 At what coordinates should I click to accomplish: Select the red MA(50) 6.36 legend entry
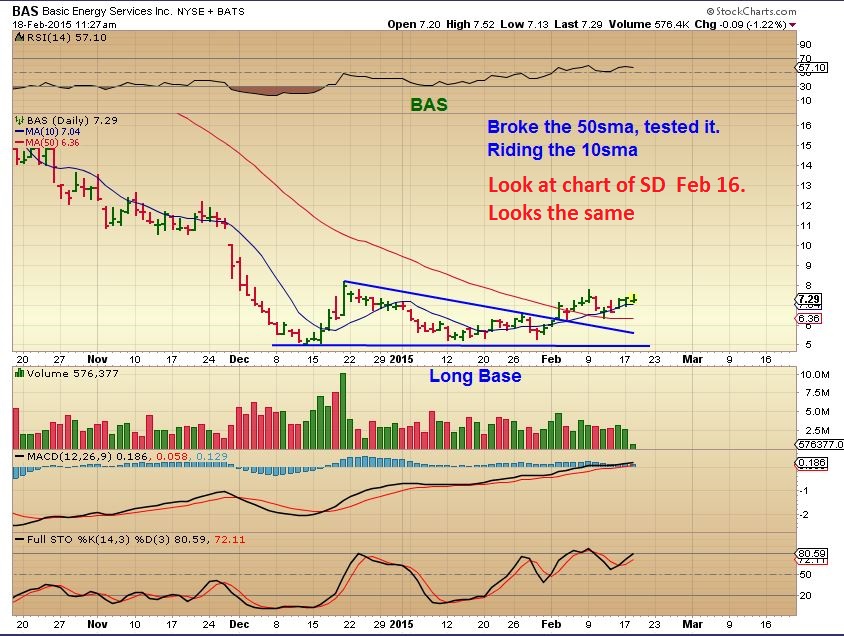(x=47, y=143)
